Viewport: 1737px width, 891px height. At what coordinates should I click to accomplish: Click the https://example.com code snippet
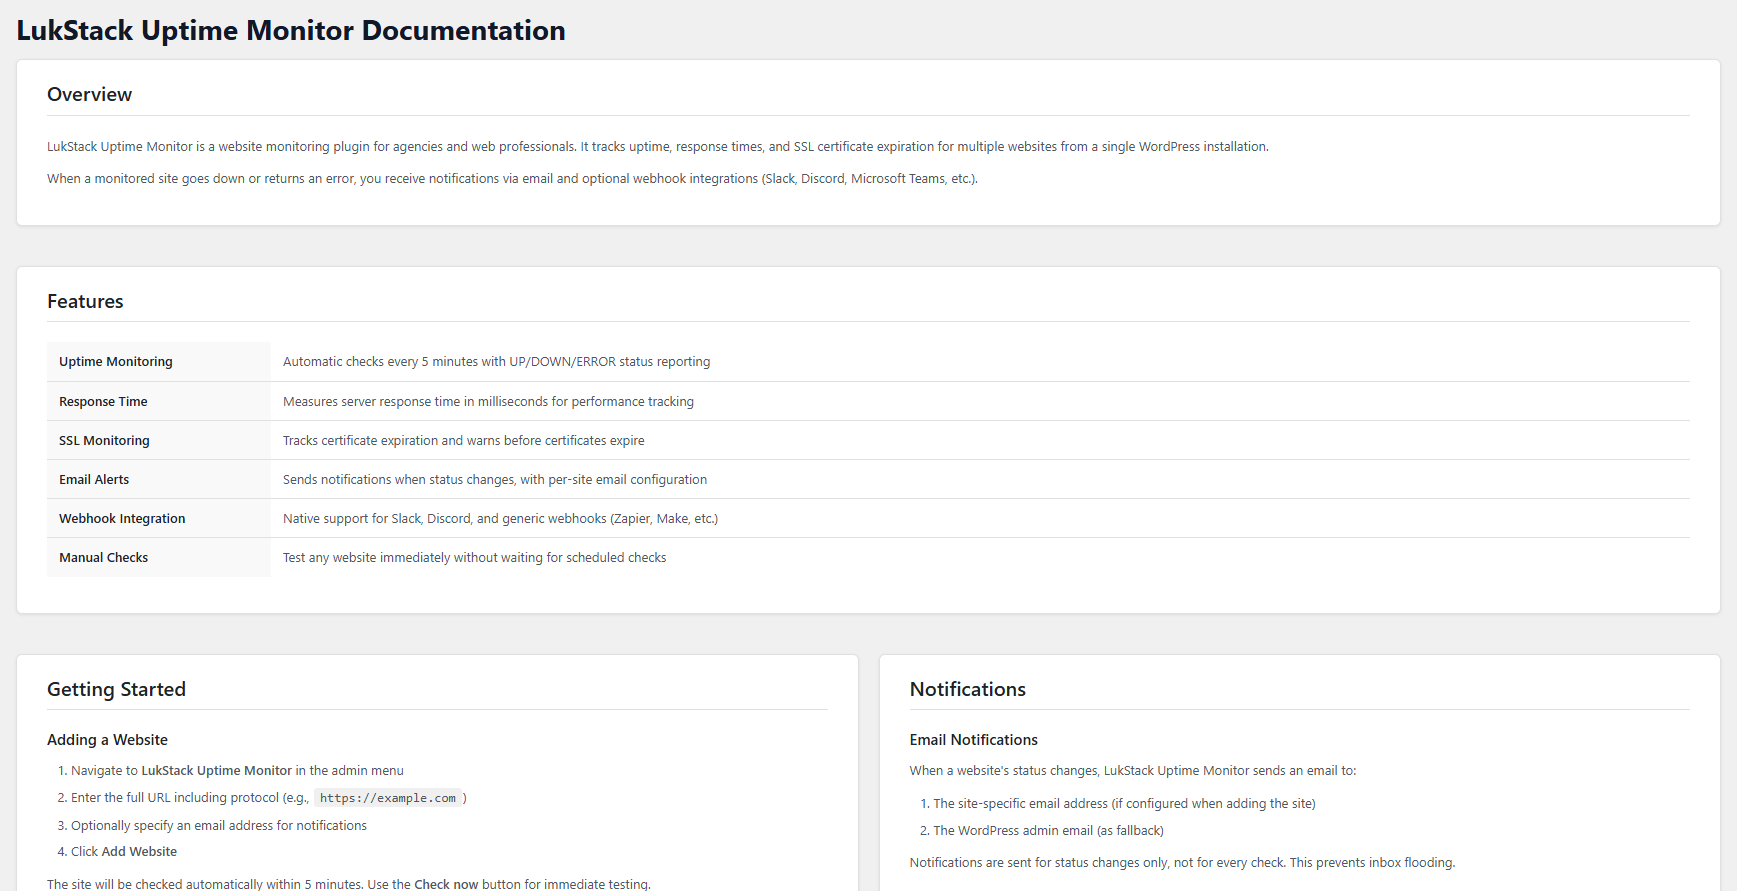(x=388, y=798)
